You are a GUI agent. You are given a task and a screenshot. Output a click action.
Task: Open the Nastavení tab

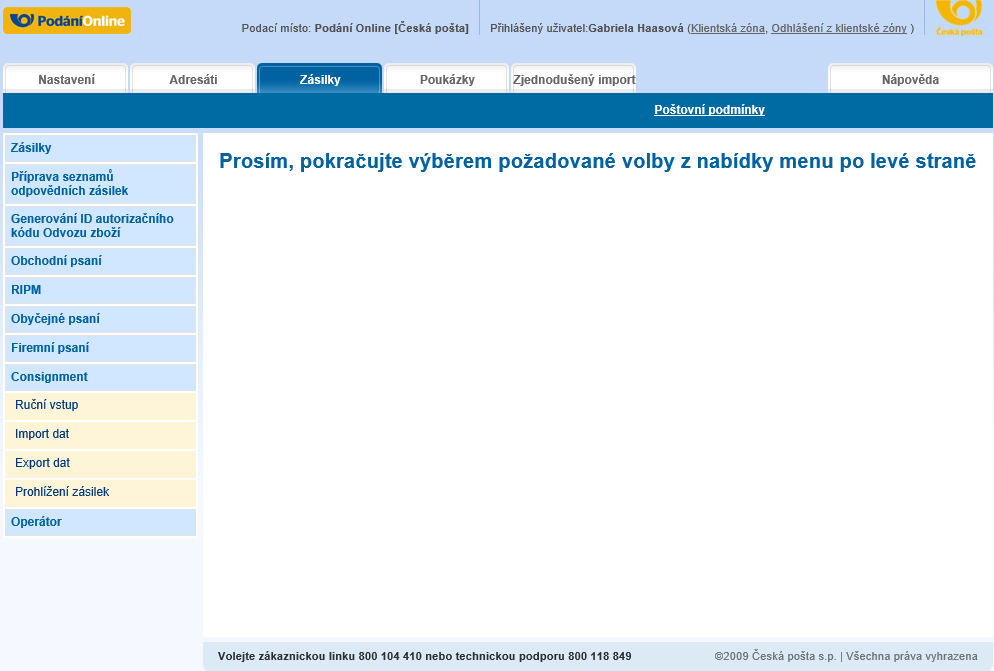(x=66, y=79)
